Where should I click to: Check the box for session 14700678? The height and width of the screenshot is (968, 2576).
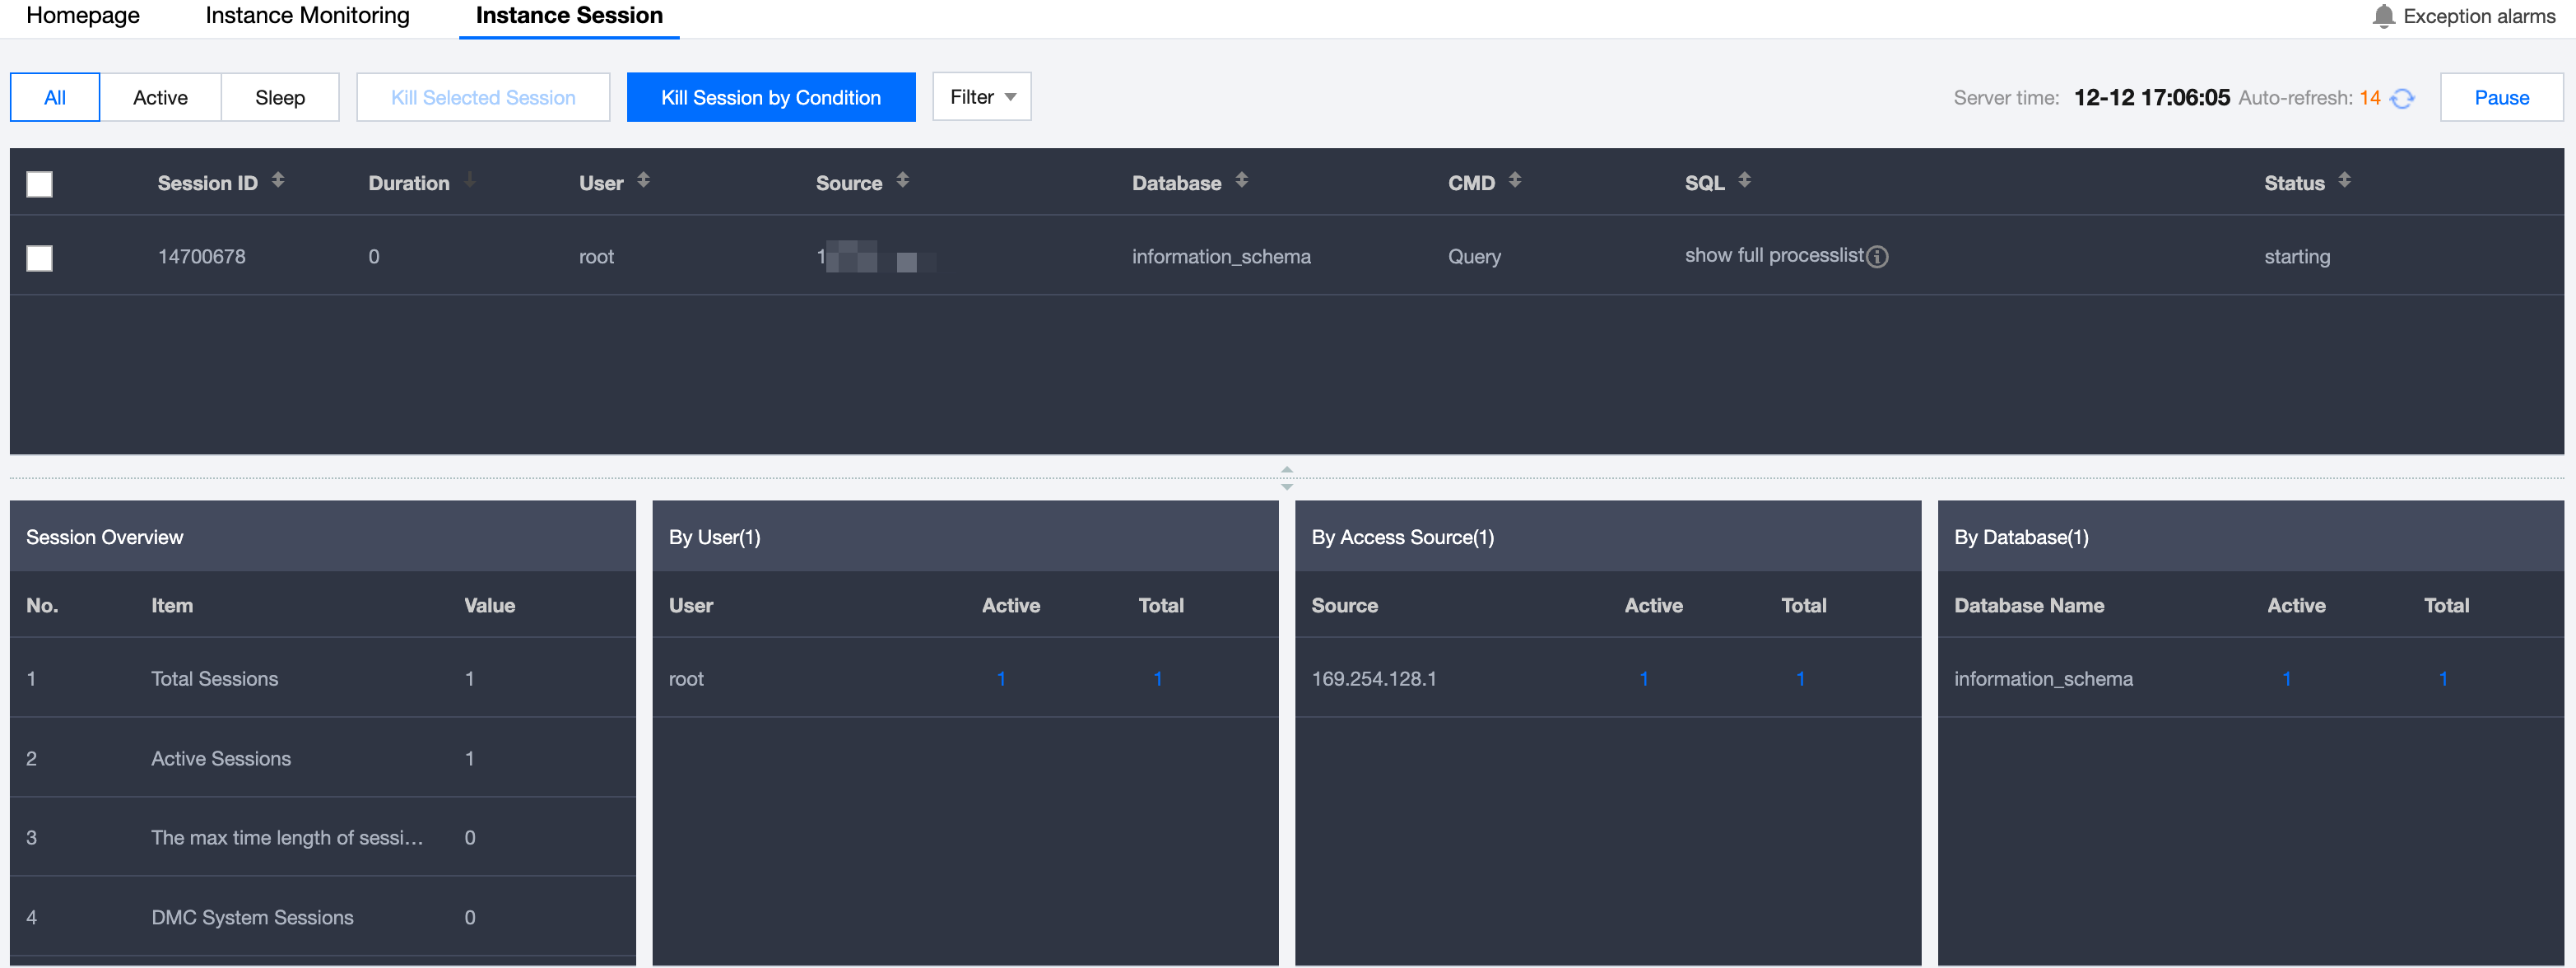click(x=39, y=258)
